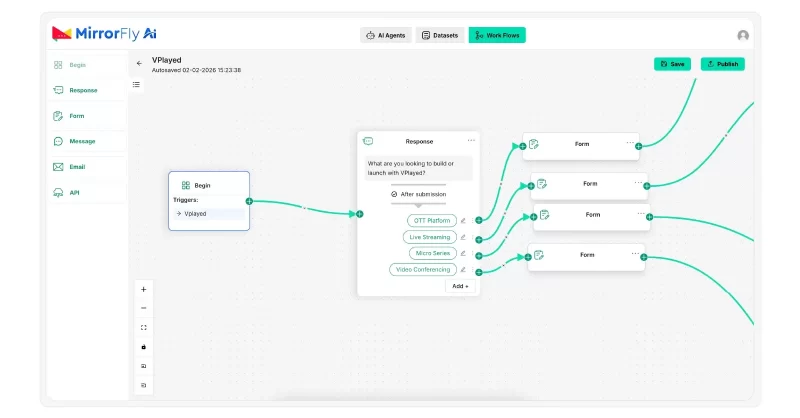
Task: Open the Response node's three-dot menu
Action: click(x=471, y=140)
